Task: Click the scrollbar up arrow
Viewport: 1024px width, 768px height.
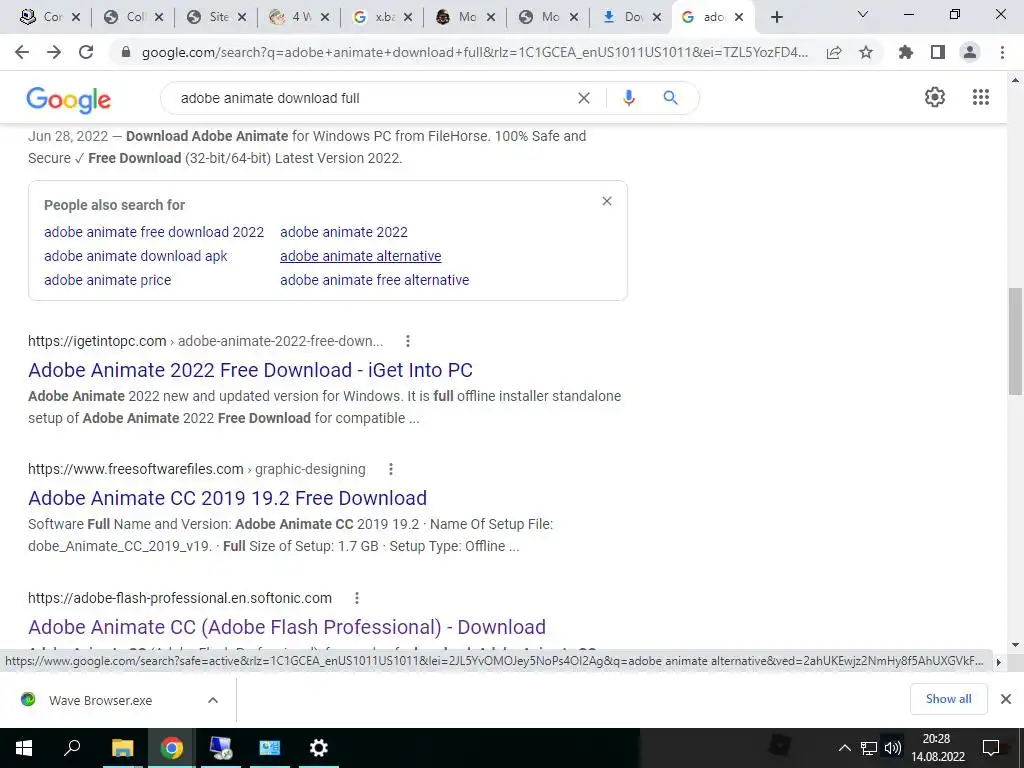Action: pos(1015,80)
